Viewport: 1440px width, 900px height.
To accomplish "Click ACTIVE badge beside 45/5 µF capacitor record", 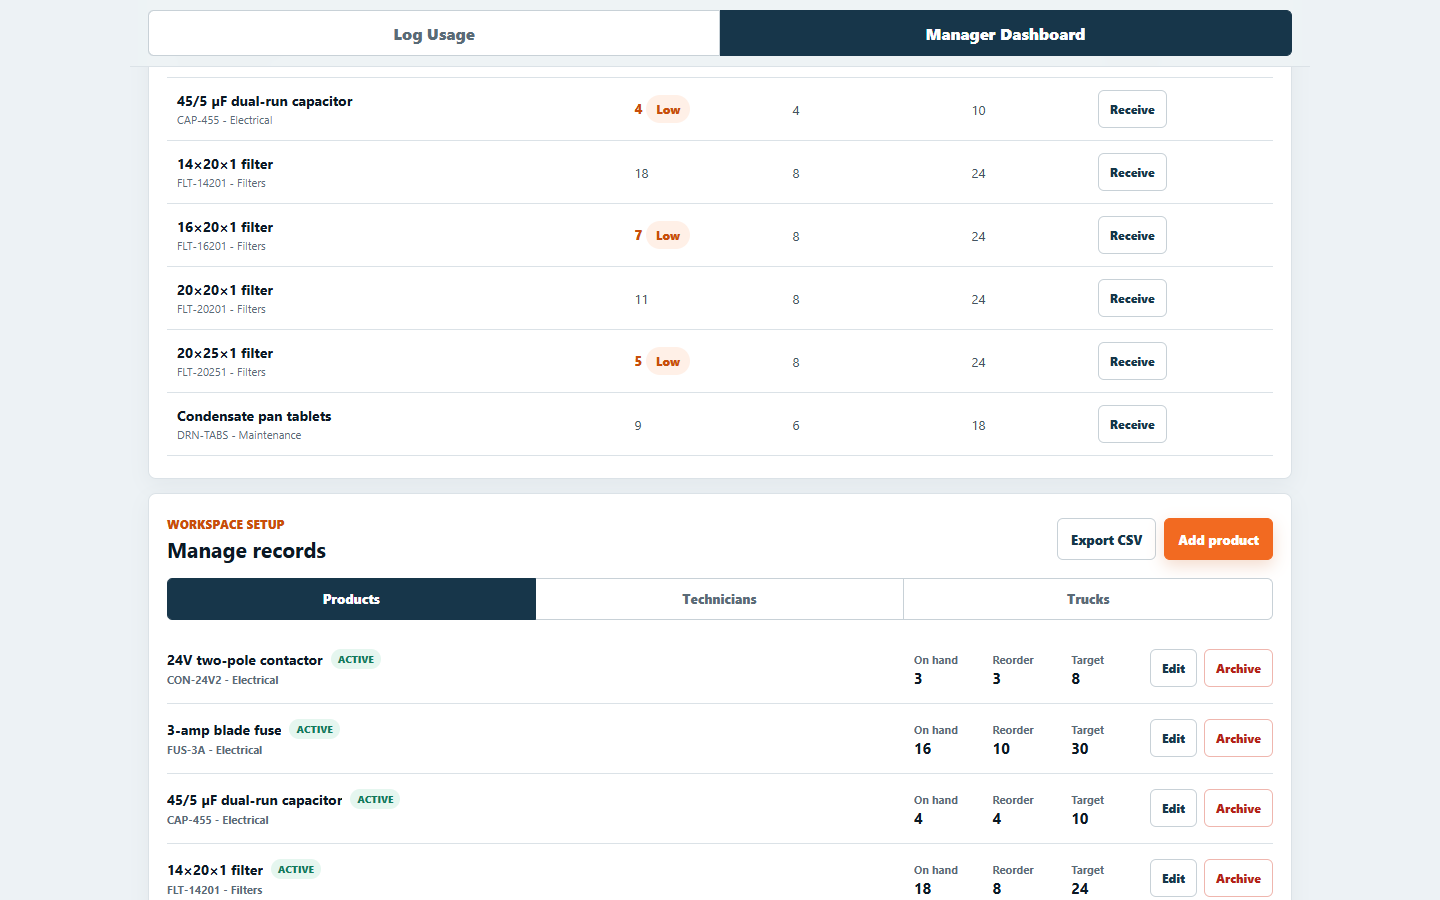I will [x=375, y=800].
